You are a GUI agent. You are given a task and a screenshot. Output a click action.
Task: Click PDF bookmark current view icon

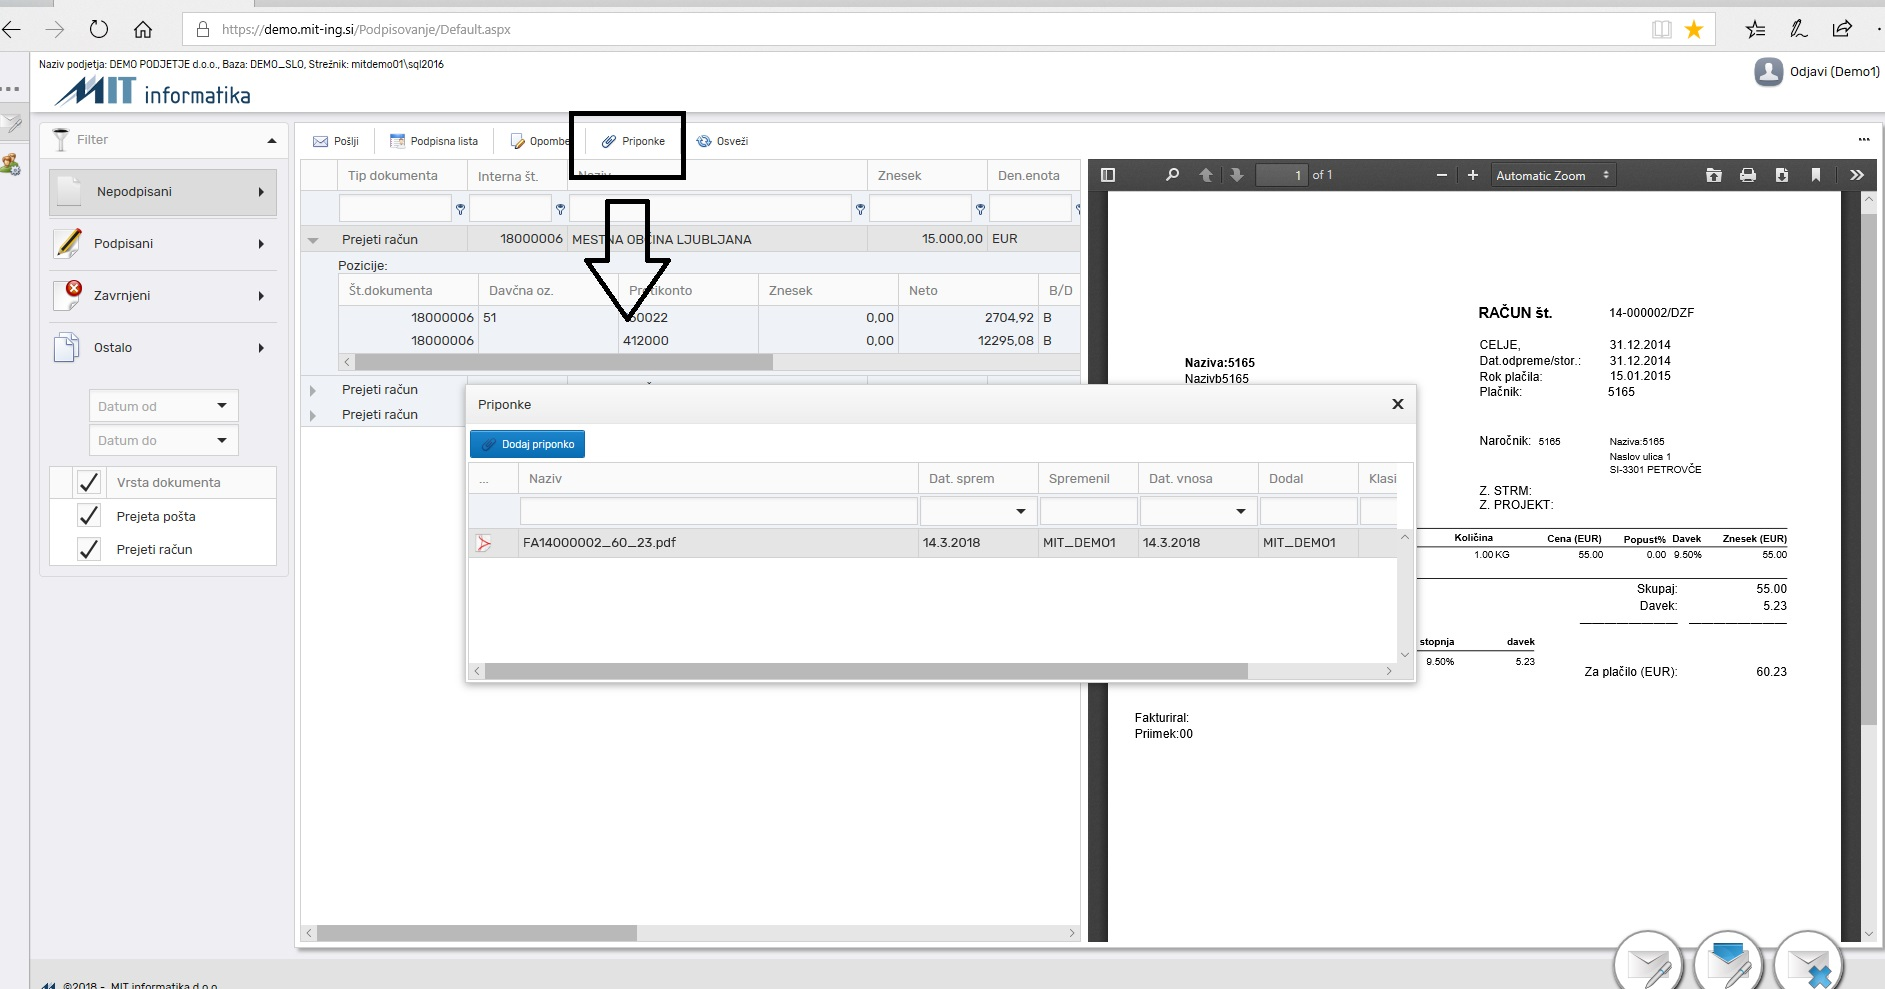coord(1816,175)
